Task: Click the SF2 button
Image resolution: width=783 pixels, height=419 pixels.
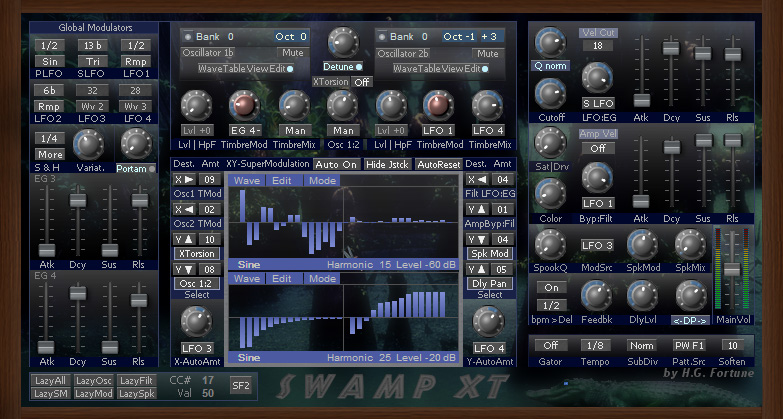Action: [x=241, y=386]
